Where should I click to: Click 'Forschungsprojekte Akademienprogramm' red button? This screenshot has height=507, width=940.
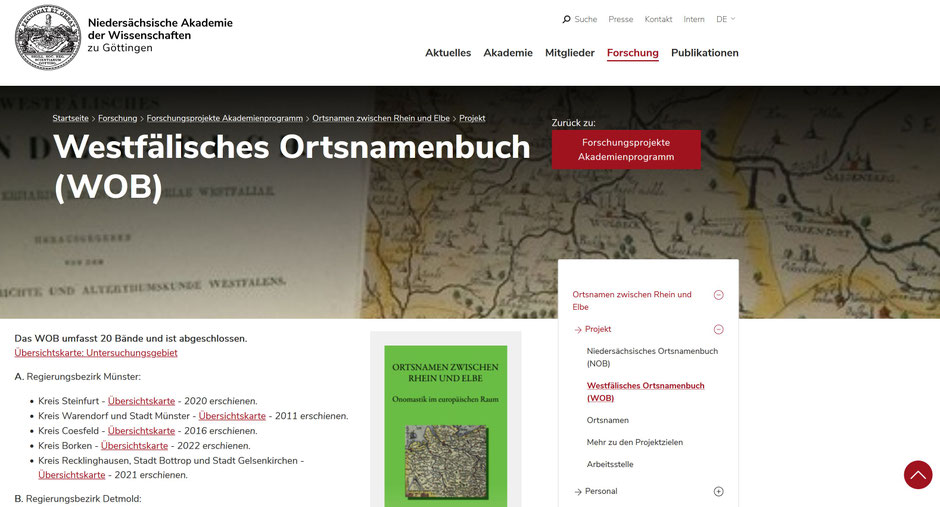626,150
